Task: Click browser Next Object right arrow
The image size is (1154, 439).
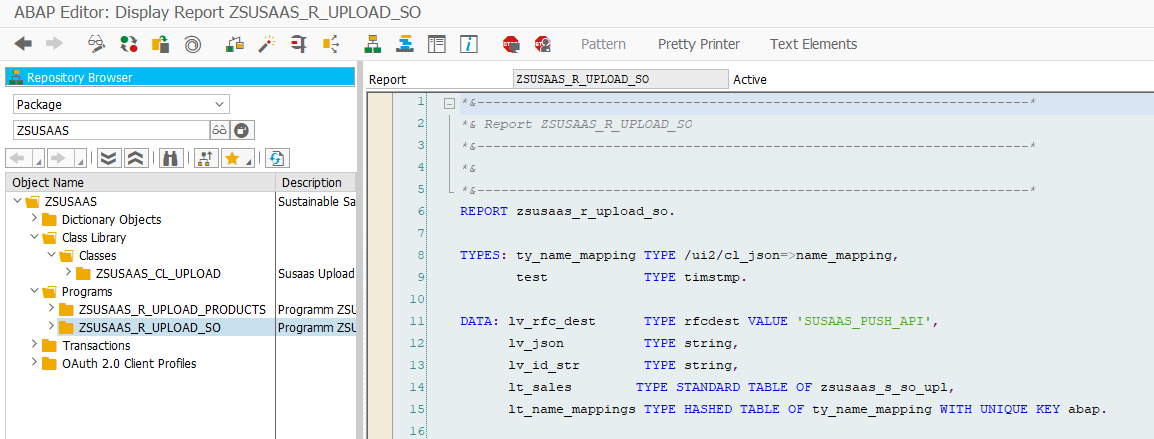Action: (x=60, y=158)
